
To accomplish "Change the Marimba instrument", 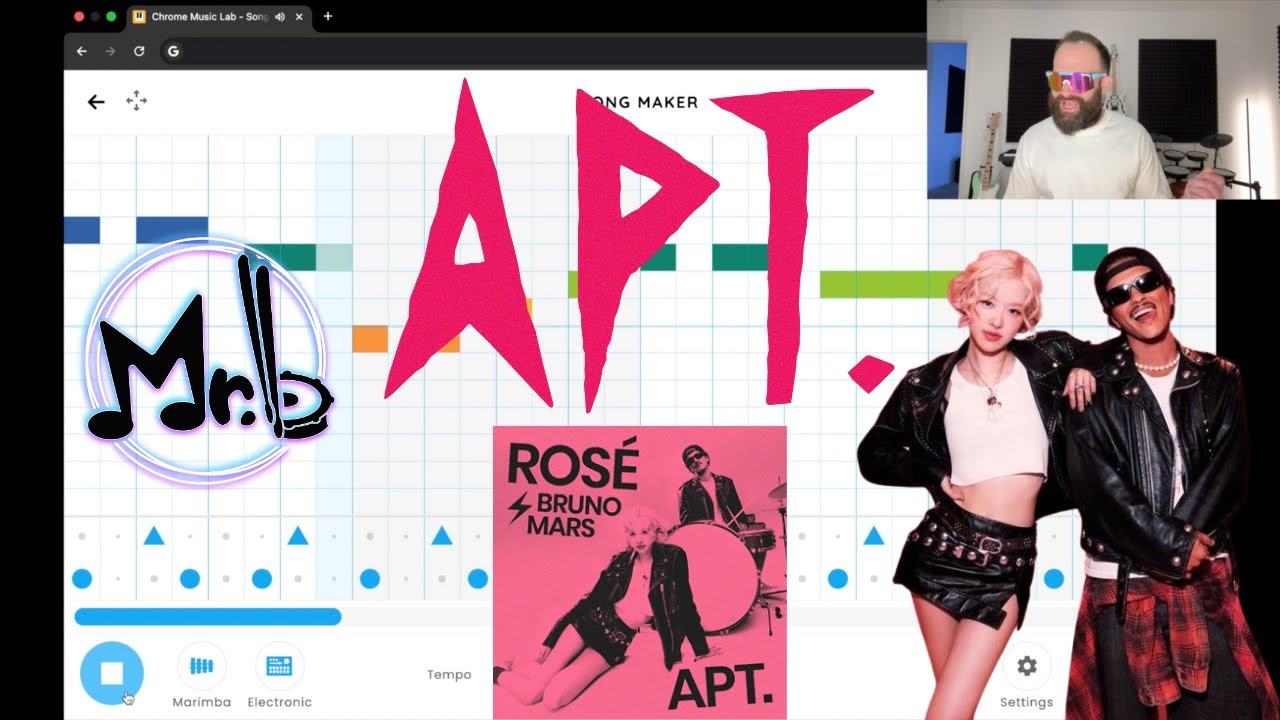I will 201,677.
